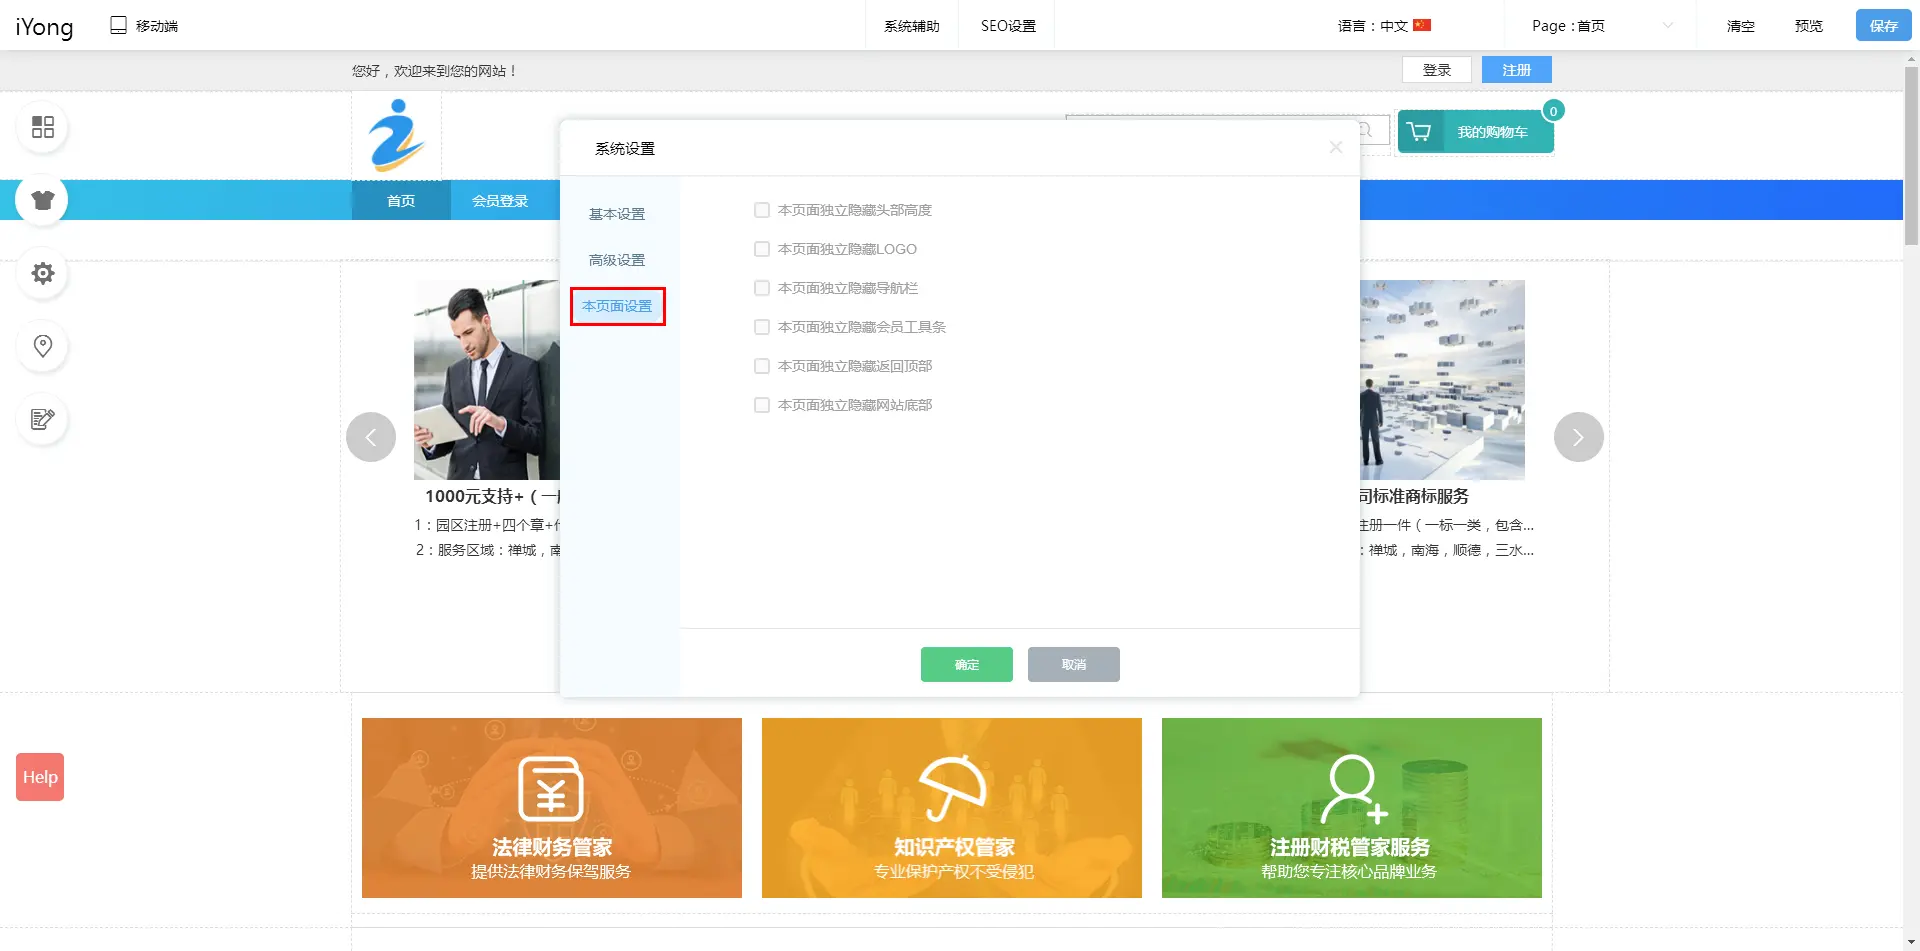Switch to 基本设置 tab

(x=617, y=214)
